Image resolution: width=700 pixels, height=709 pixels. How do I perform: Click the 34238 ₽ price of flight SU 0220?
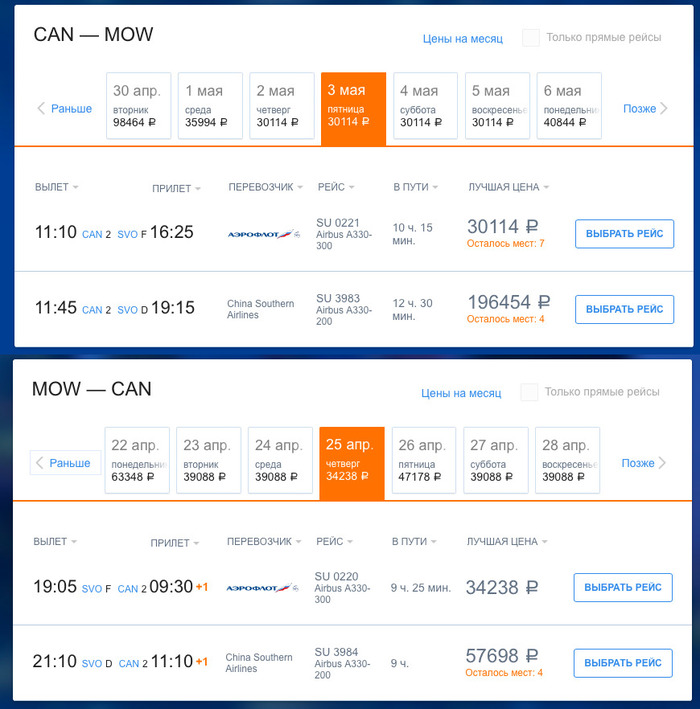pyautogui.click(x=501, y=588)
